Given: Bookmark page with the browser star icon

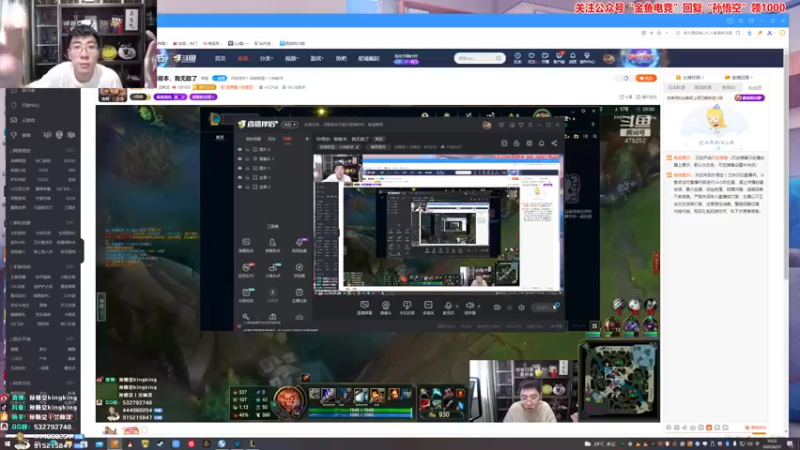Looking at the screenshot, I should (659, 33).
